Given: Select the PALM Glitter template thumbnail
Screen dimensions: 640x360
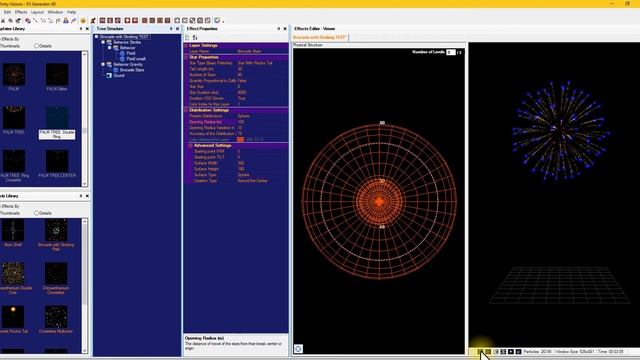Looking at the screenshot, I should pyautogui.click(x=57, y=74).
